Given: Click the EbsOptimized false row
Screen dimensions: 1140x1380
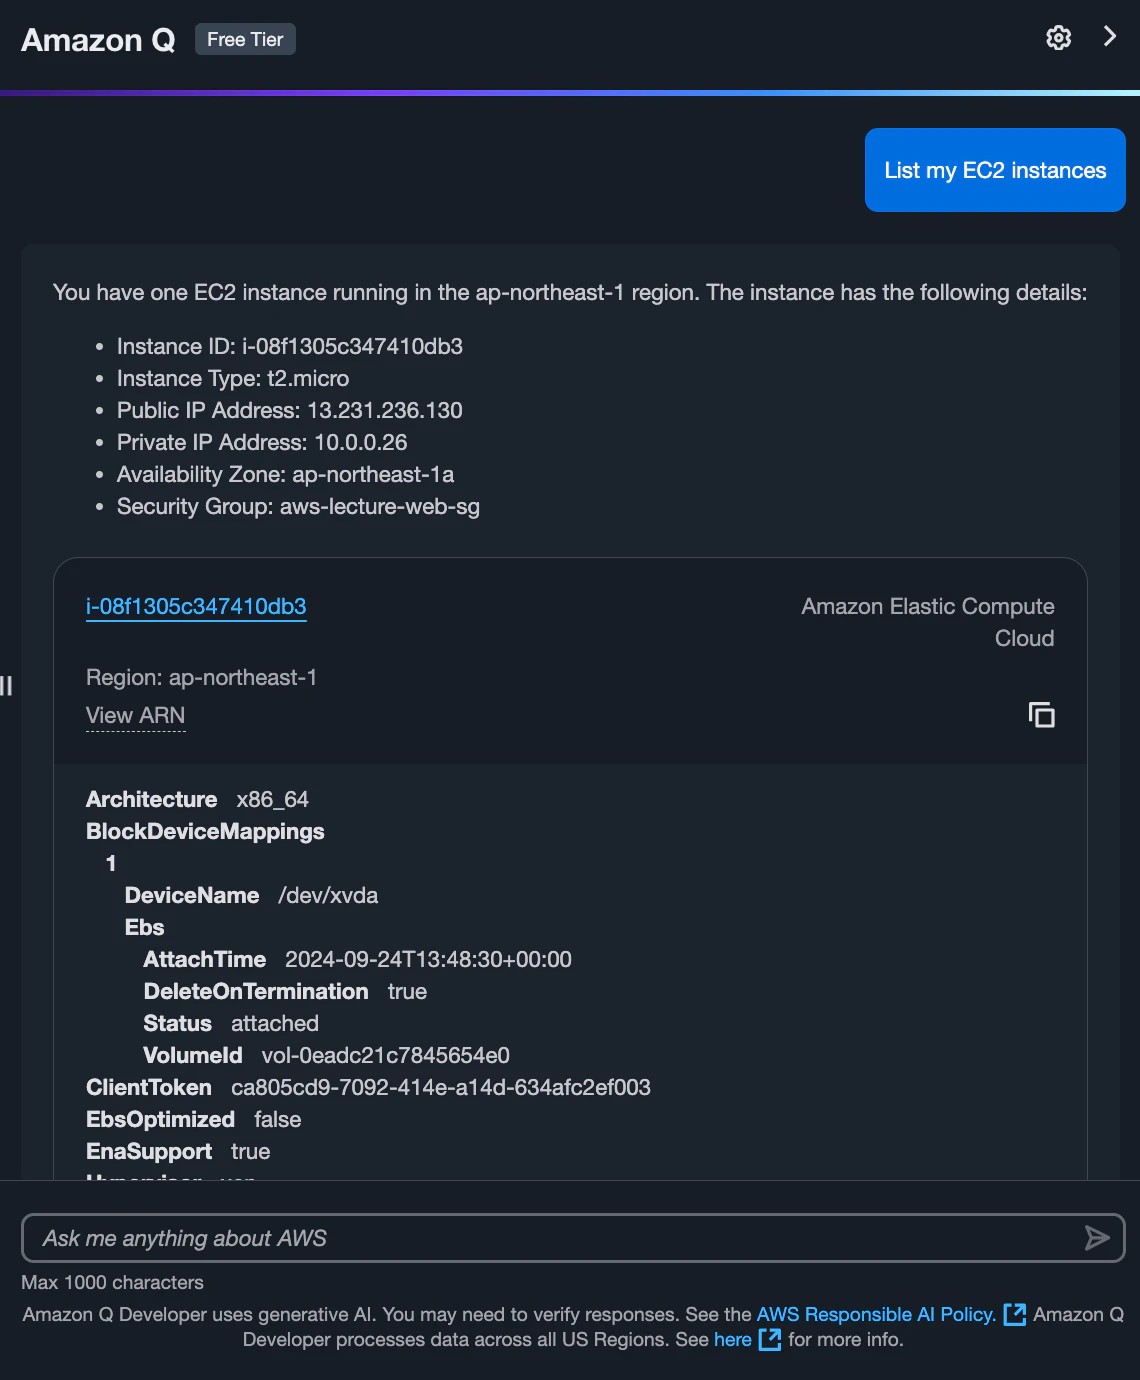Looking at the screenshot, I should [x=193, y=1120].
